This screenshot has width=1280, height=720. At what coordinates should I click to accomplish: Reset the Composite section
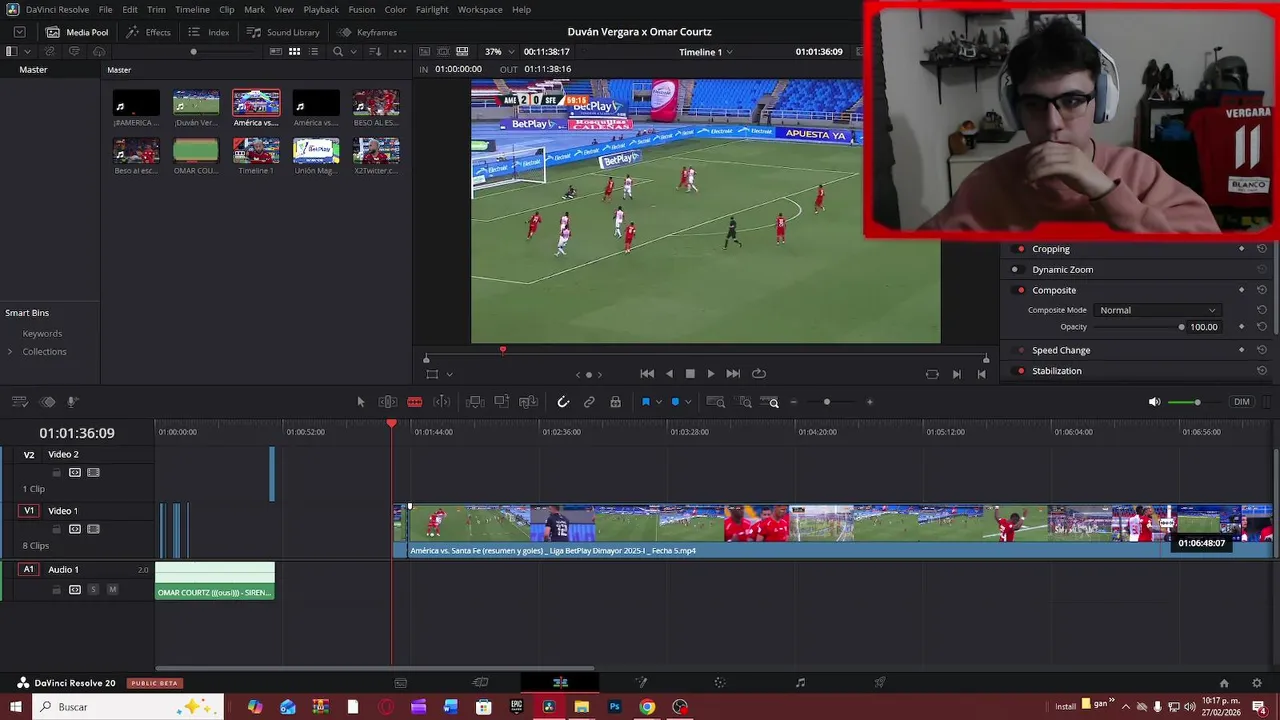click(1262, 290)
